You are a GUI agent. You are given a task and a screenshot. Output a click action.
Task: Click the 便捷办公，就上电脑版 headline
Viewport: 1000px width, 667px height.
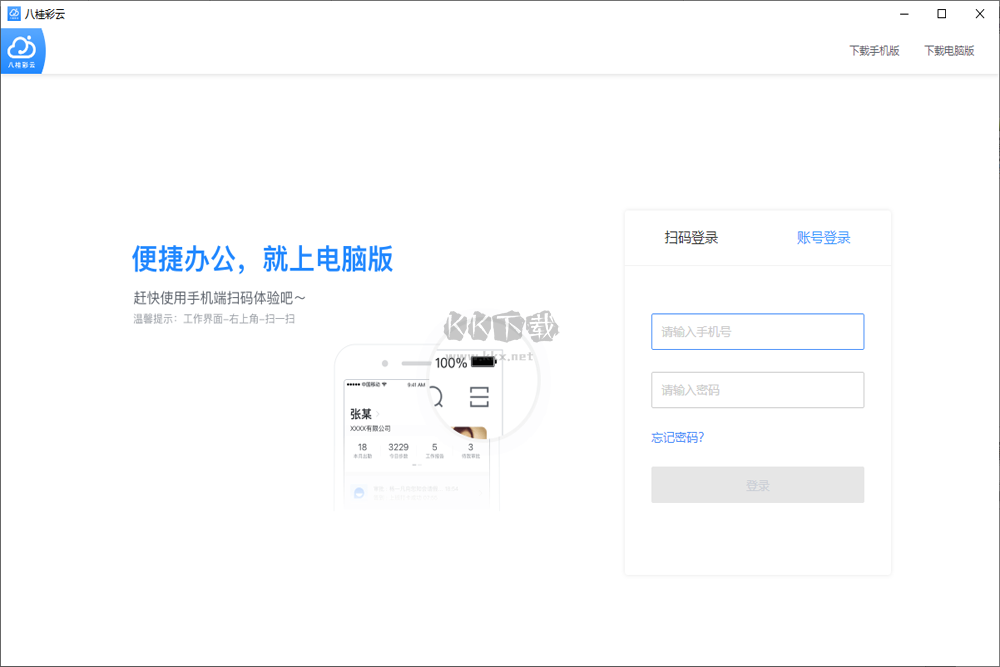tap(262, 259)
